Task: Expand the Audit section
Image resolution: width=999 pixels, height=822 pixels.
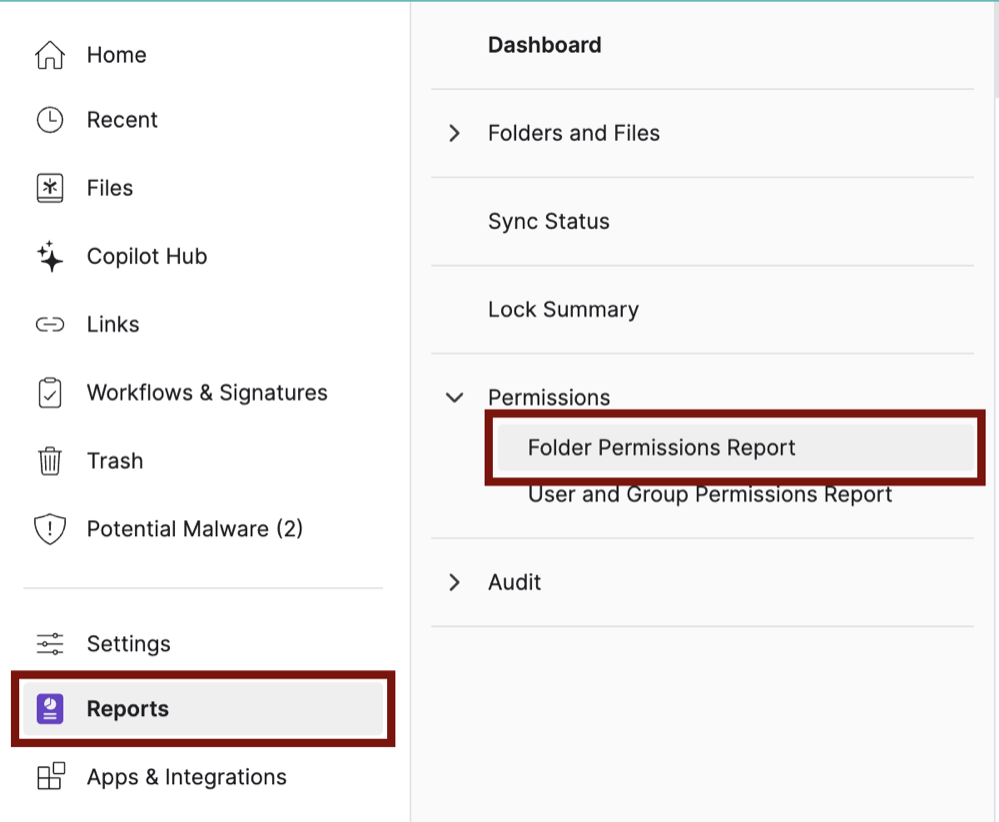Action: click(455, 581)
